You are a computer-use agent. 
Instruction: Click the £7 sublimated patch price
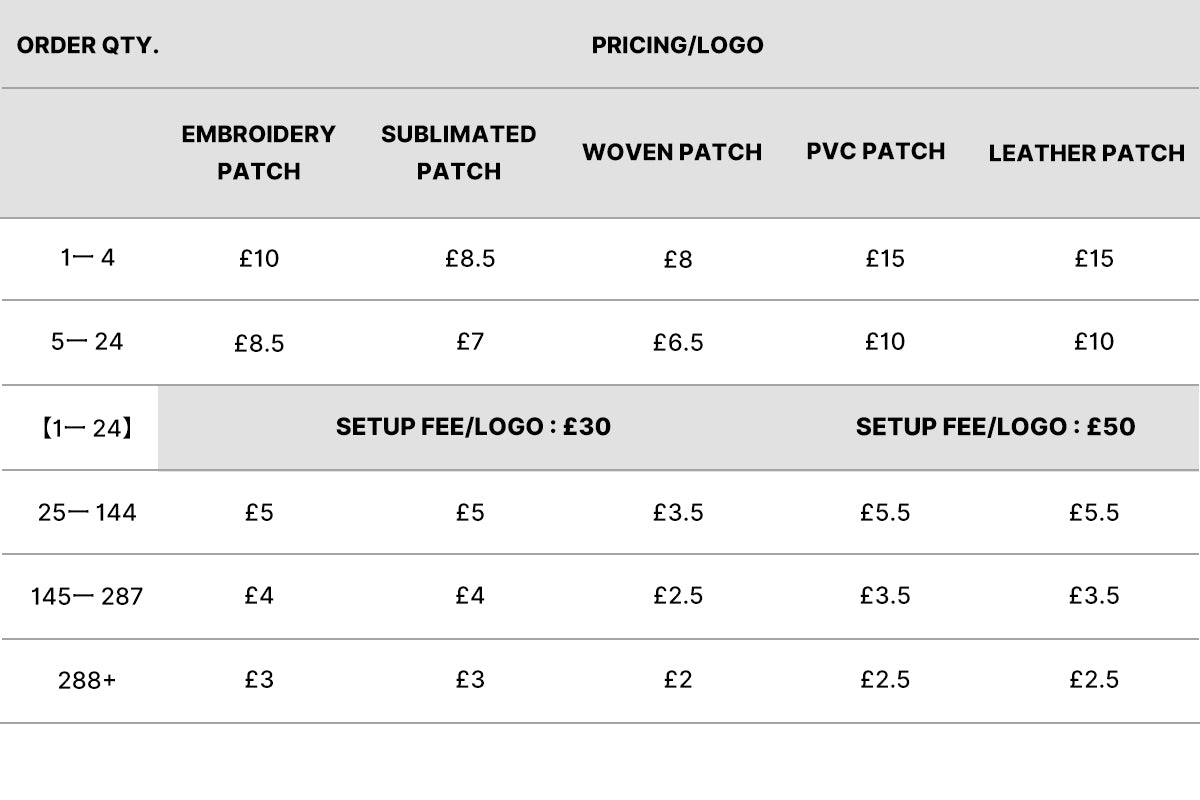coord(470,342)
